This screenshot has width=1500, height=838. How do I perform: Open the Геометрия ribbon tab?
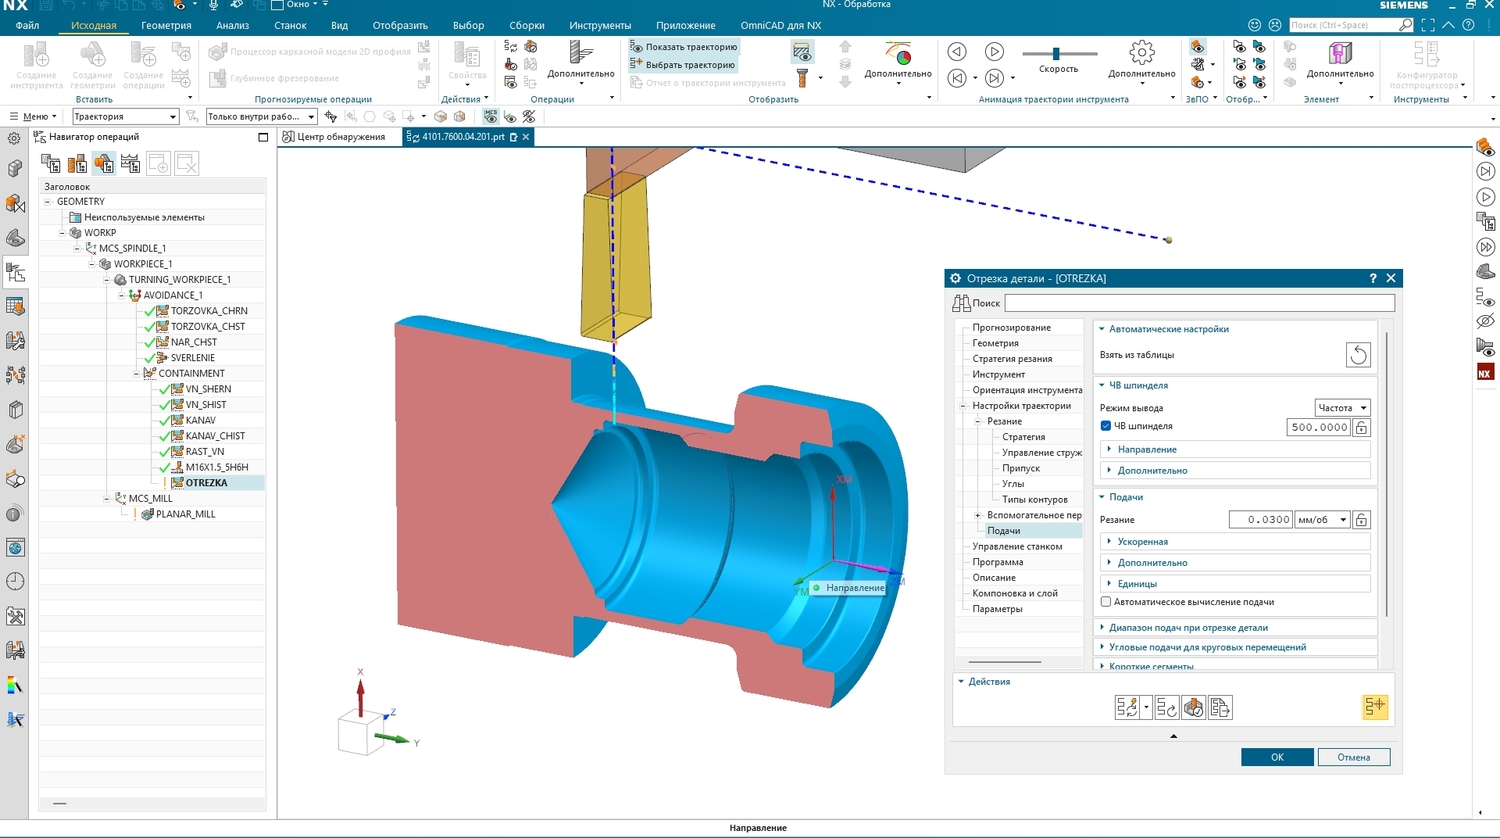pos(166,25)
